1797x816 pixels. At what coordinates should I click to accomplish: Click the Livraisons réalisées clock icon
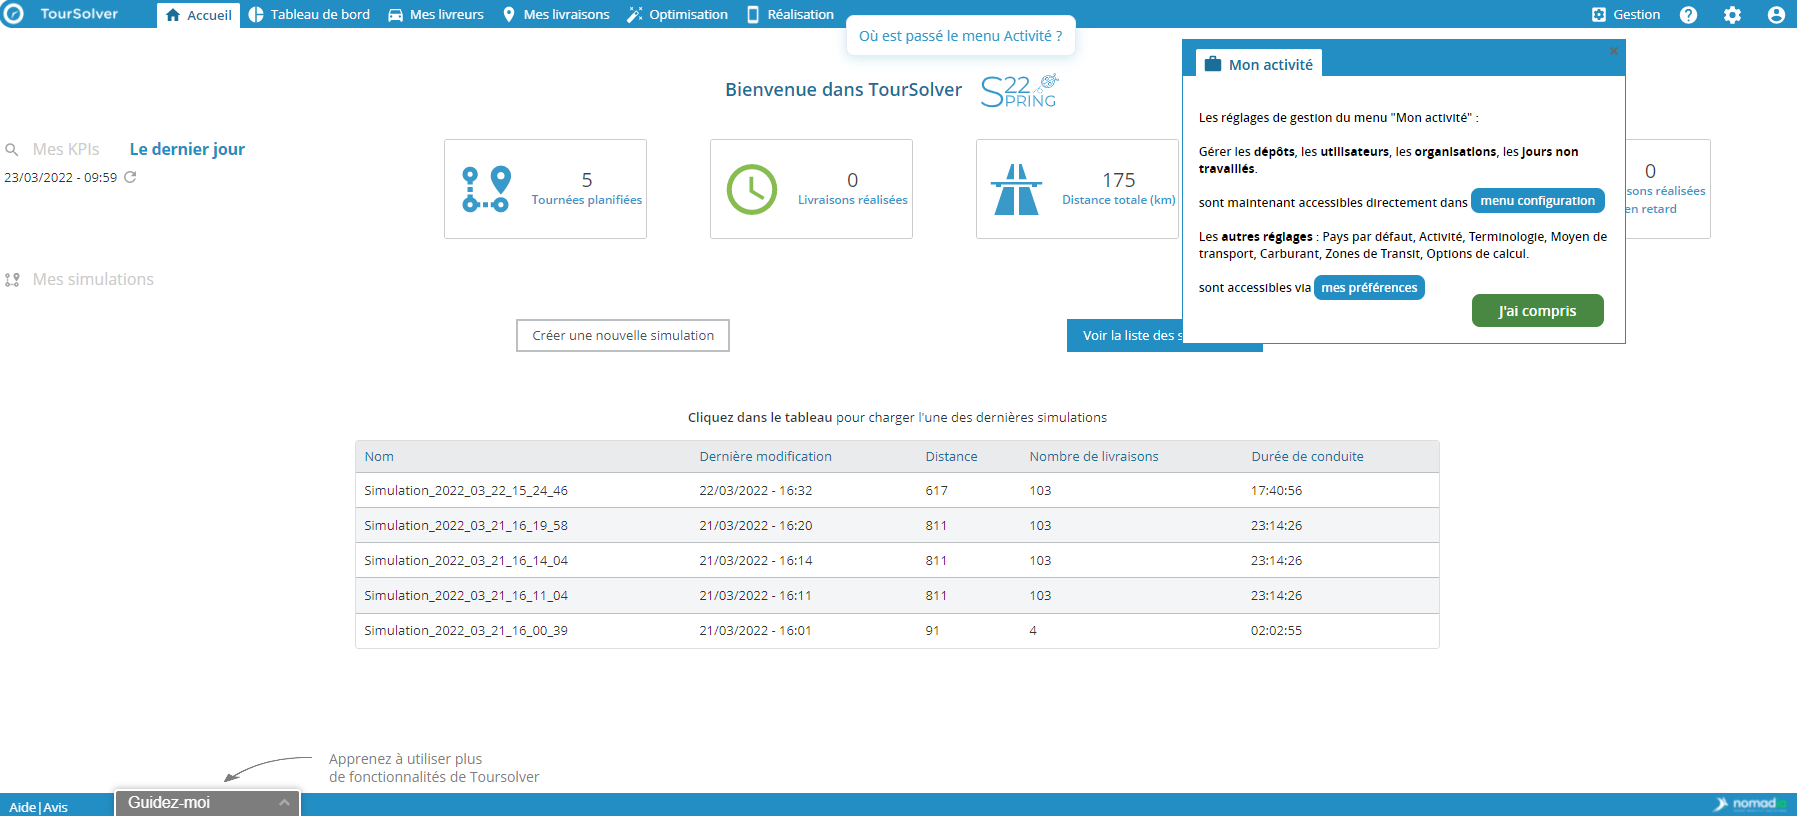click(x=752, y=189)
